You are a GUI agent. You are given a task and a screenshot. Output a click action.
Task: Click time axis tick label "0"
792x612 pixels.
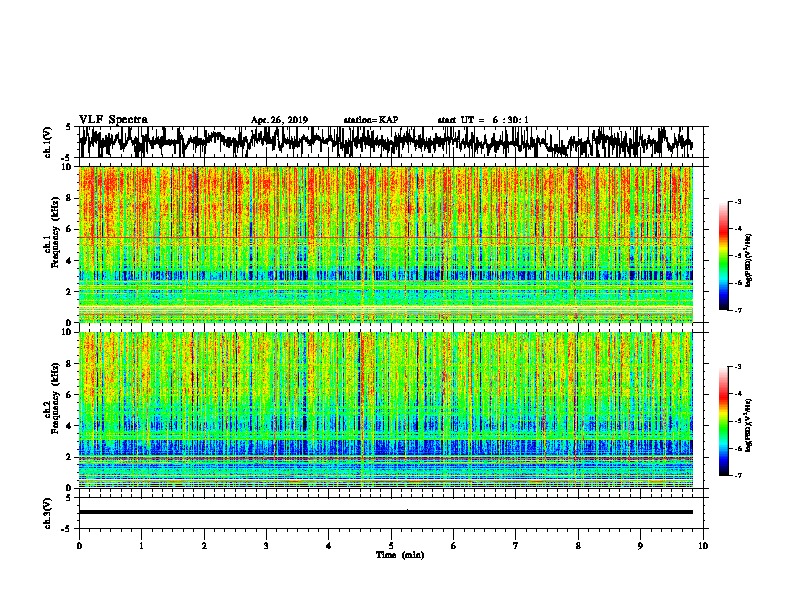(x=79, y=546)
